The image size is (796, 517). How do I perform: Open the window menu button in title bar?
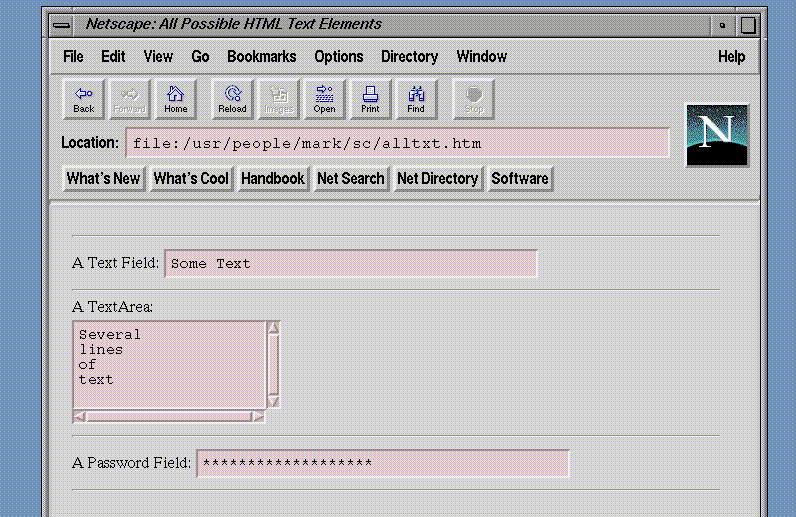click(62, 24)
